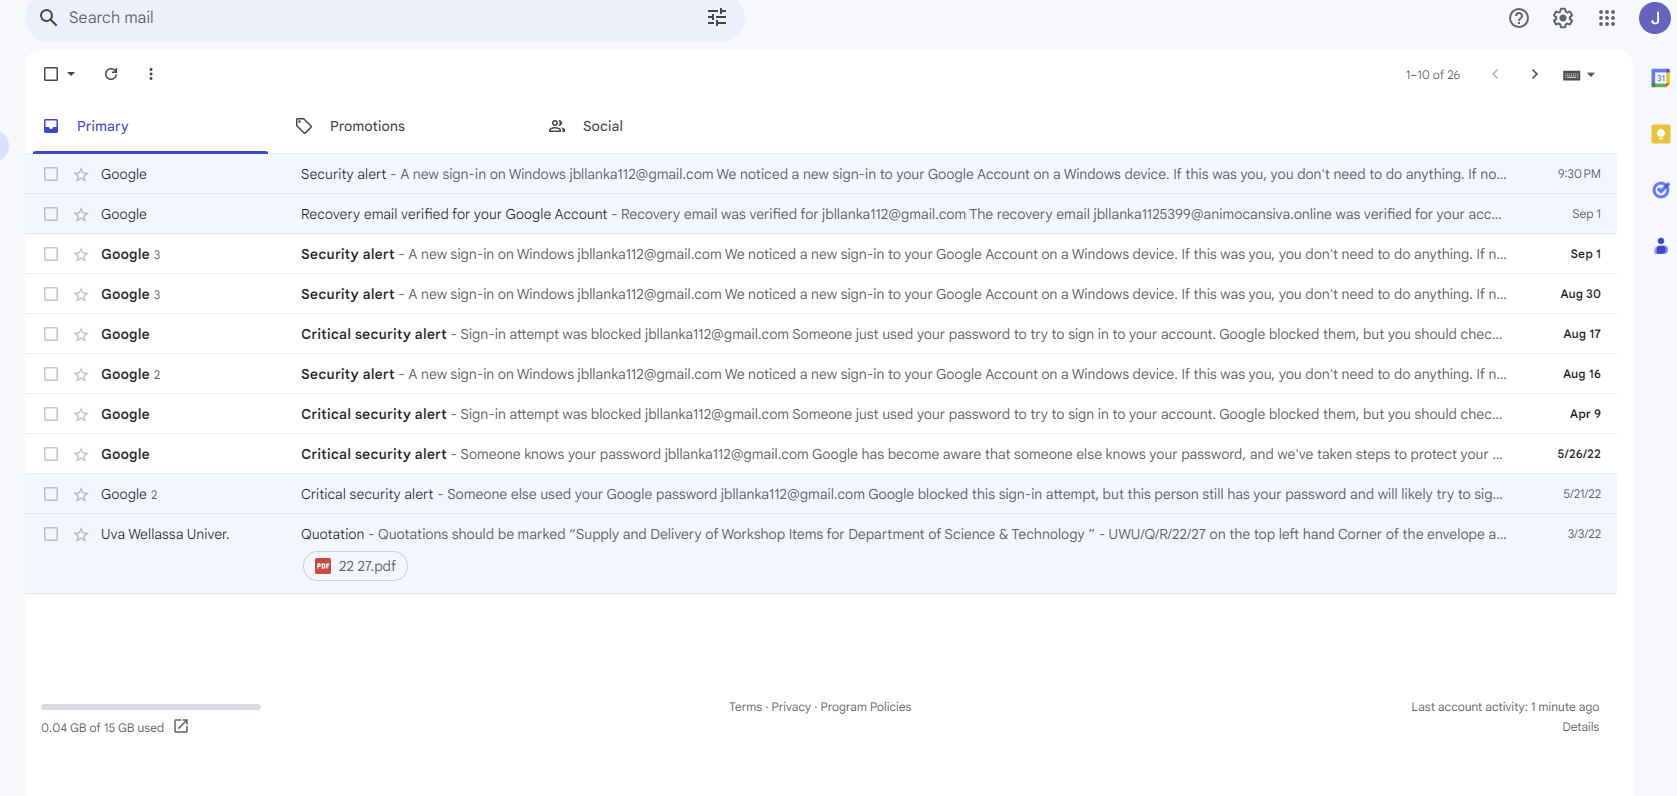This screenshot has width=1677, height=796.
Task: Open storage management link icon
Action: point(181,727)
